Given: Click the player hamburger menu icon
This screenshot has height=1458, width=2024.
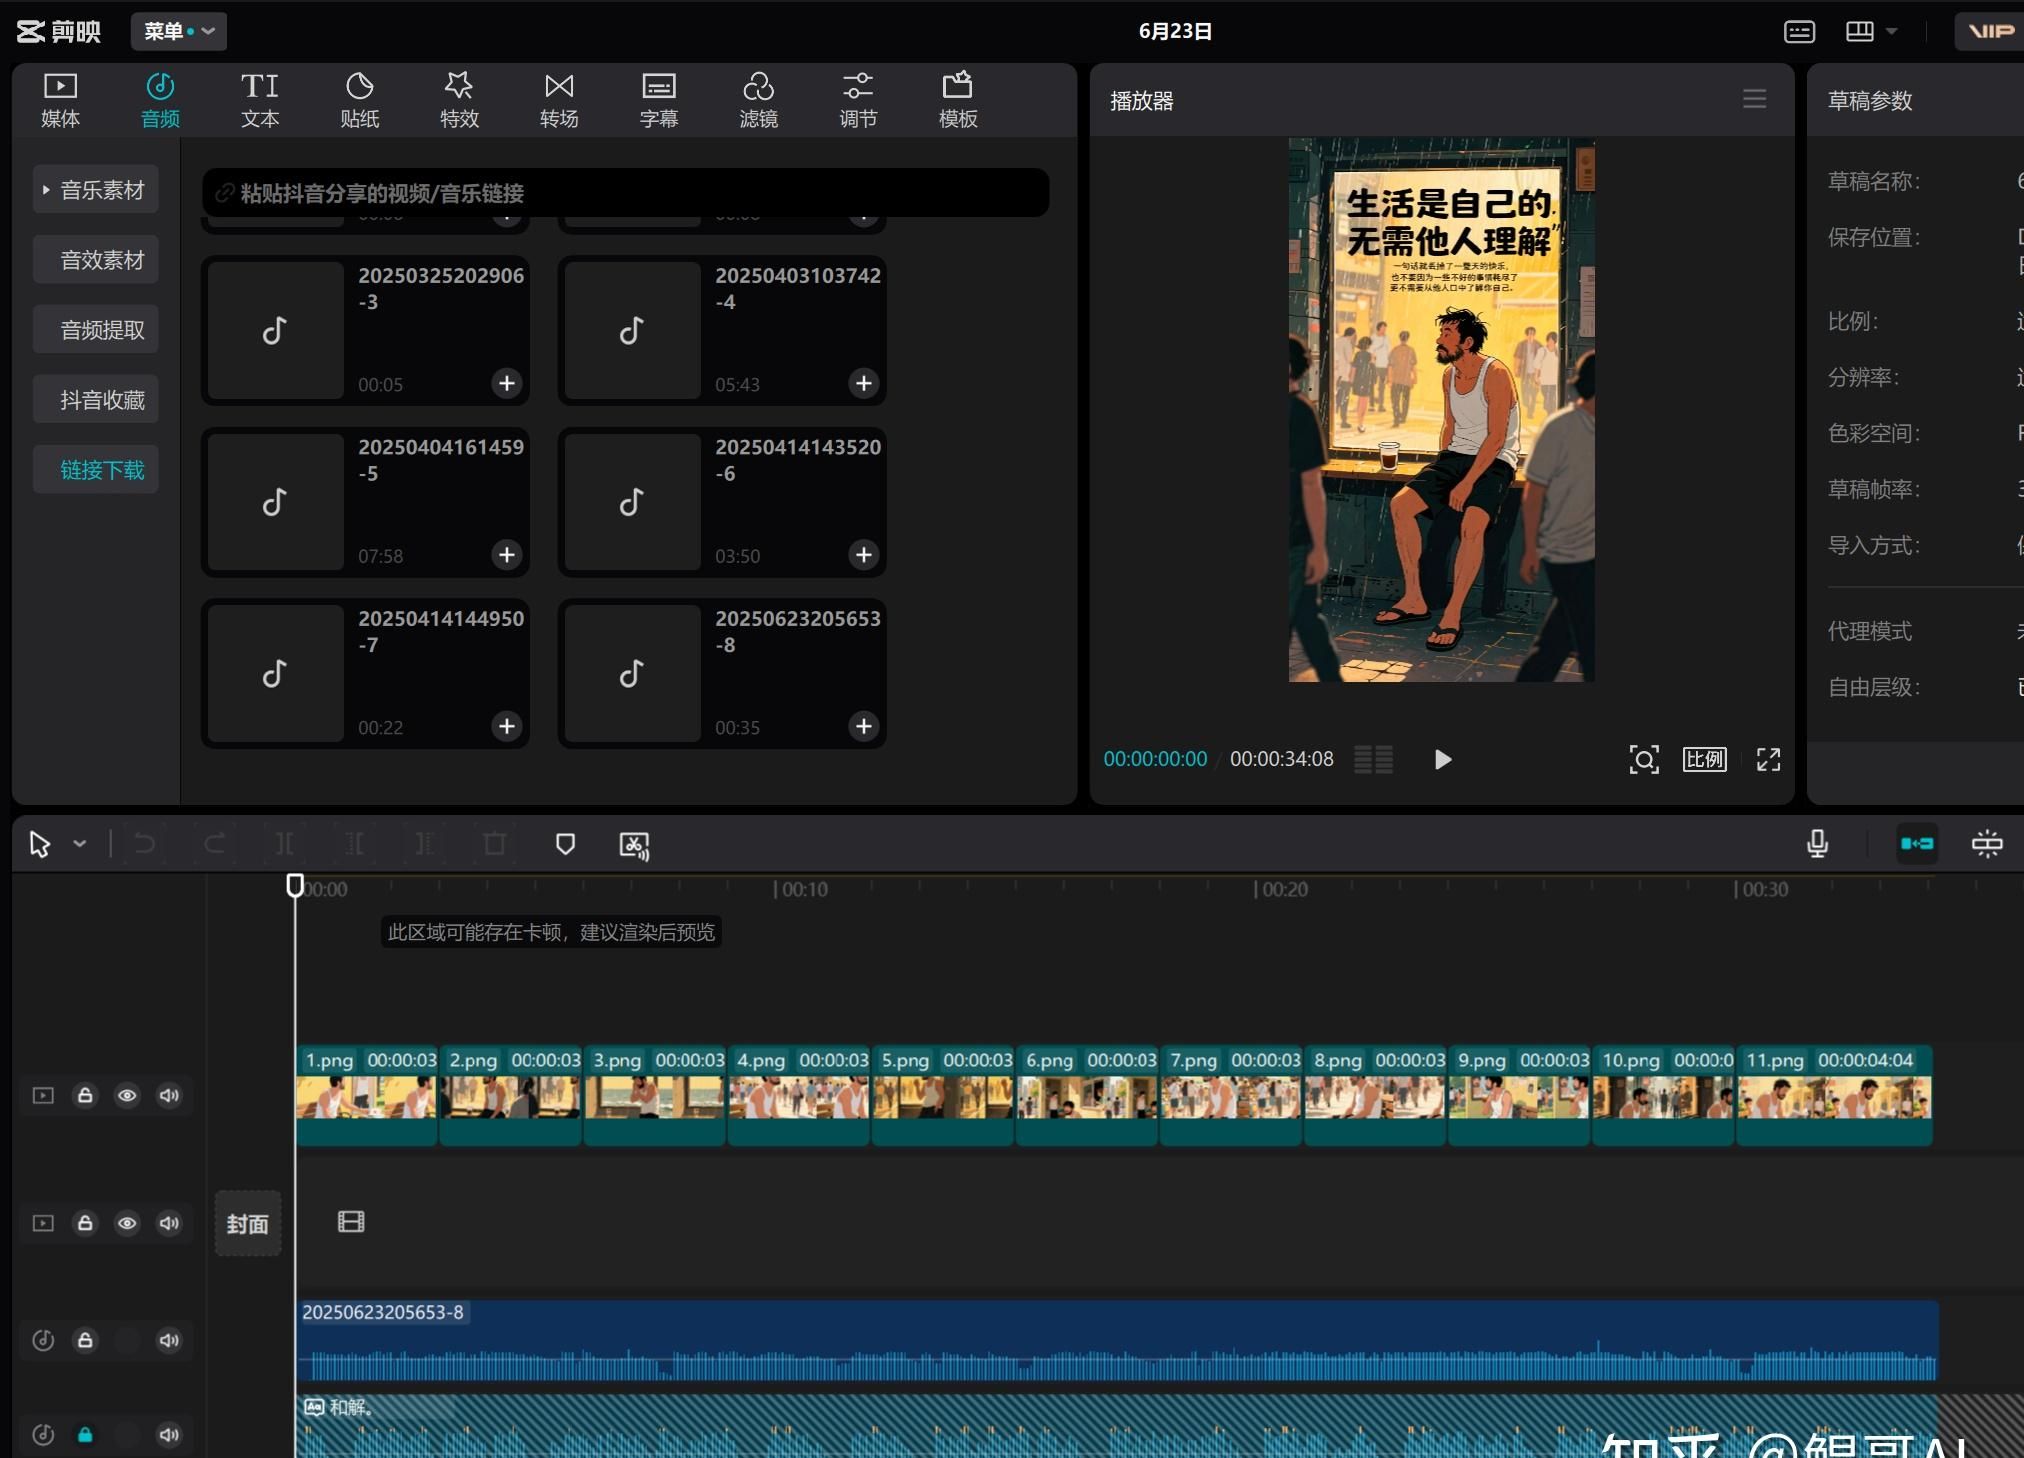Looking at the screenshot, I should [x=1754, y=99].
